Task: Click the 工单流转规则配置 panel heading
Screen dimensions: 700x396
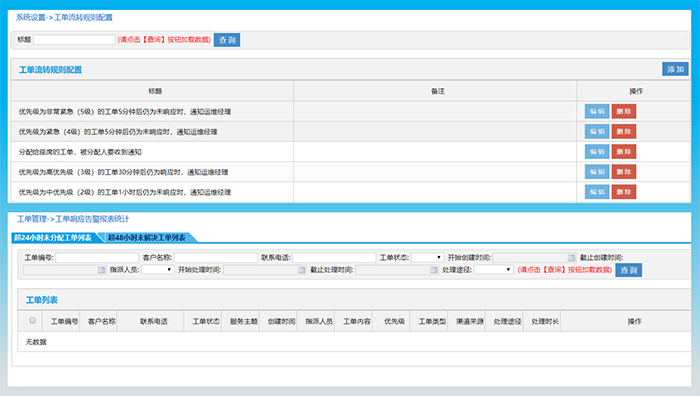Action: (50, 70)
